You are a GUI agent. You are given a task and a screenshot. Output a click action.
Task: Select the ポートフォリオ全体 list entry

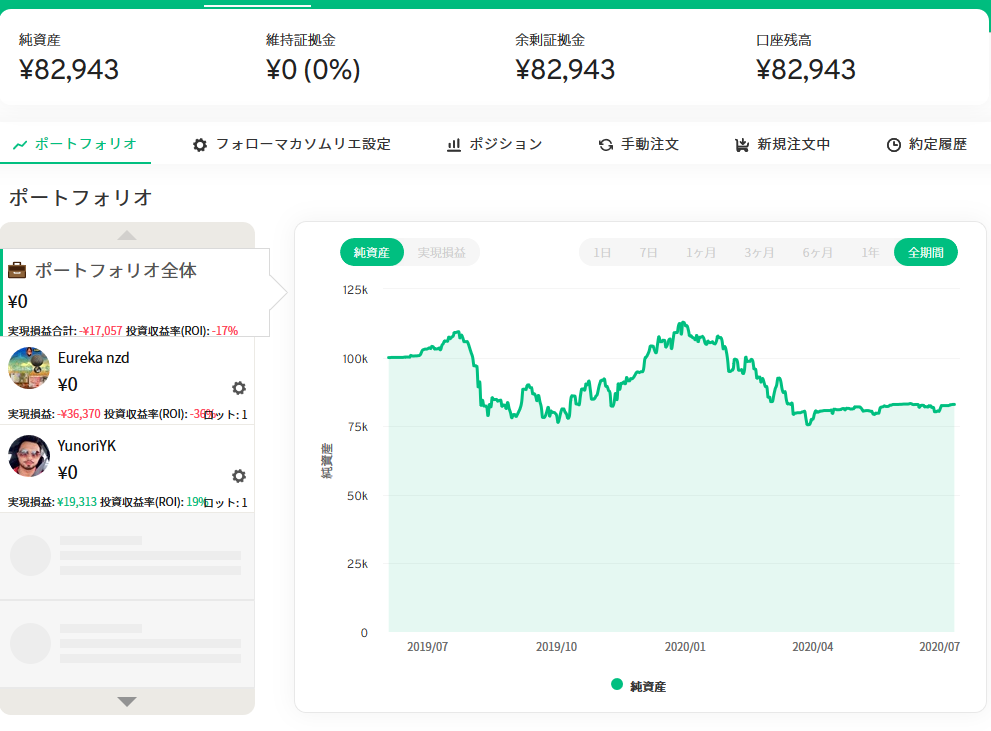135,292
